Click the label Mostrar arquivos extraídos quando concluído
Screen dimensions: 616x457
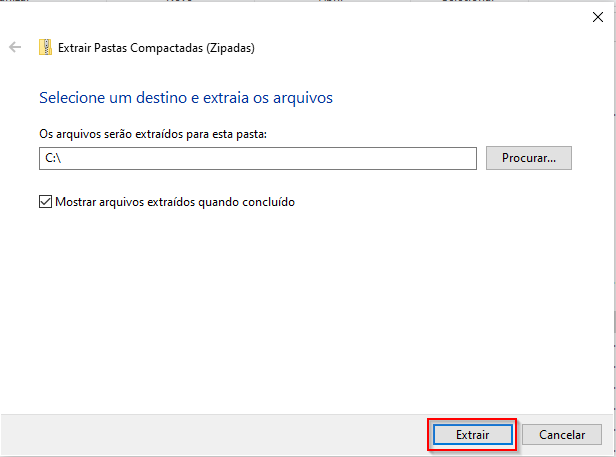pos(175,202)
